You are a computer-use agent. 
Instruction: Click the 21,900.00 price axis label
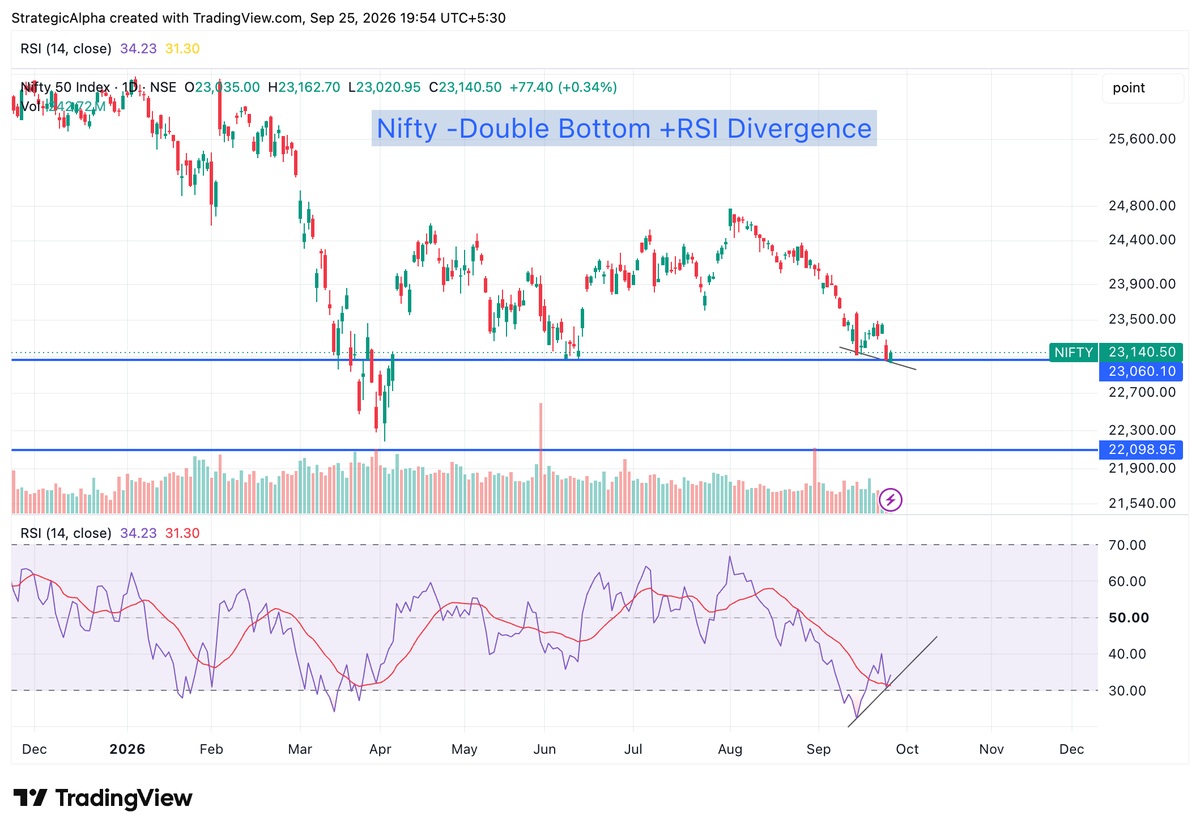pos(1141,467)
